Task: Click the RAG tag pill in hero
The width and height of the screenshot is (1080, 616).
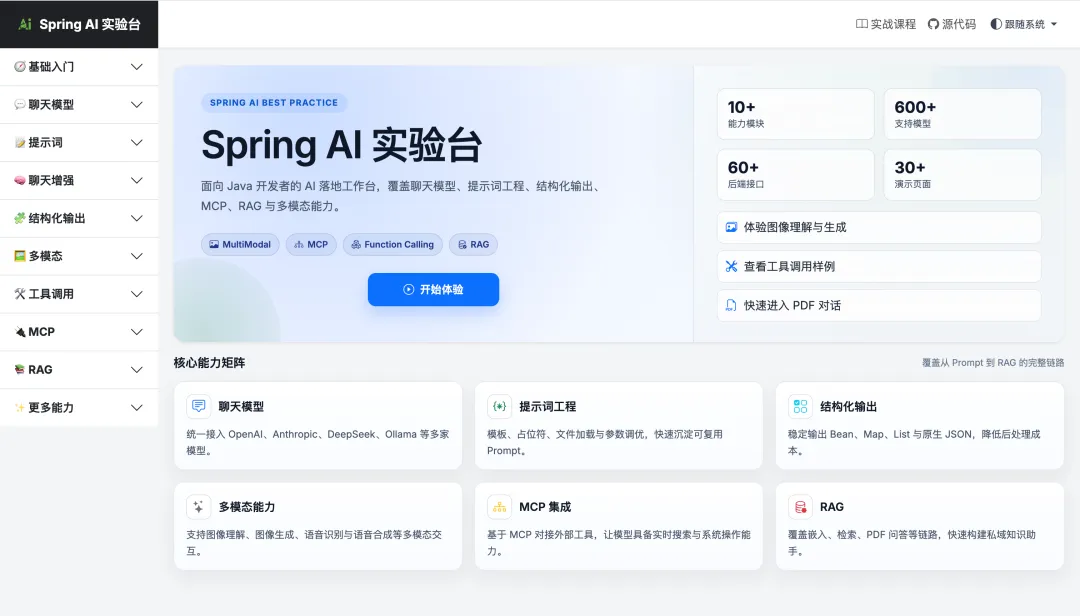Action: pos(473,245)
